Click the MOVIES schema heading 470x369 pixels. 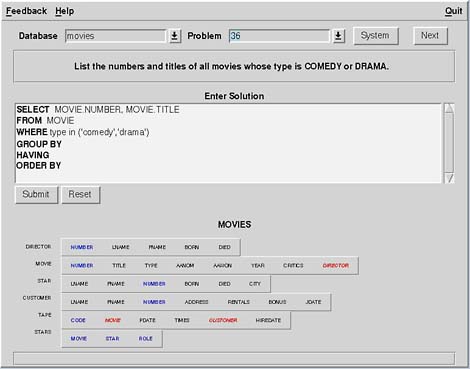click(235, 225)
